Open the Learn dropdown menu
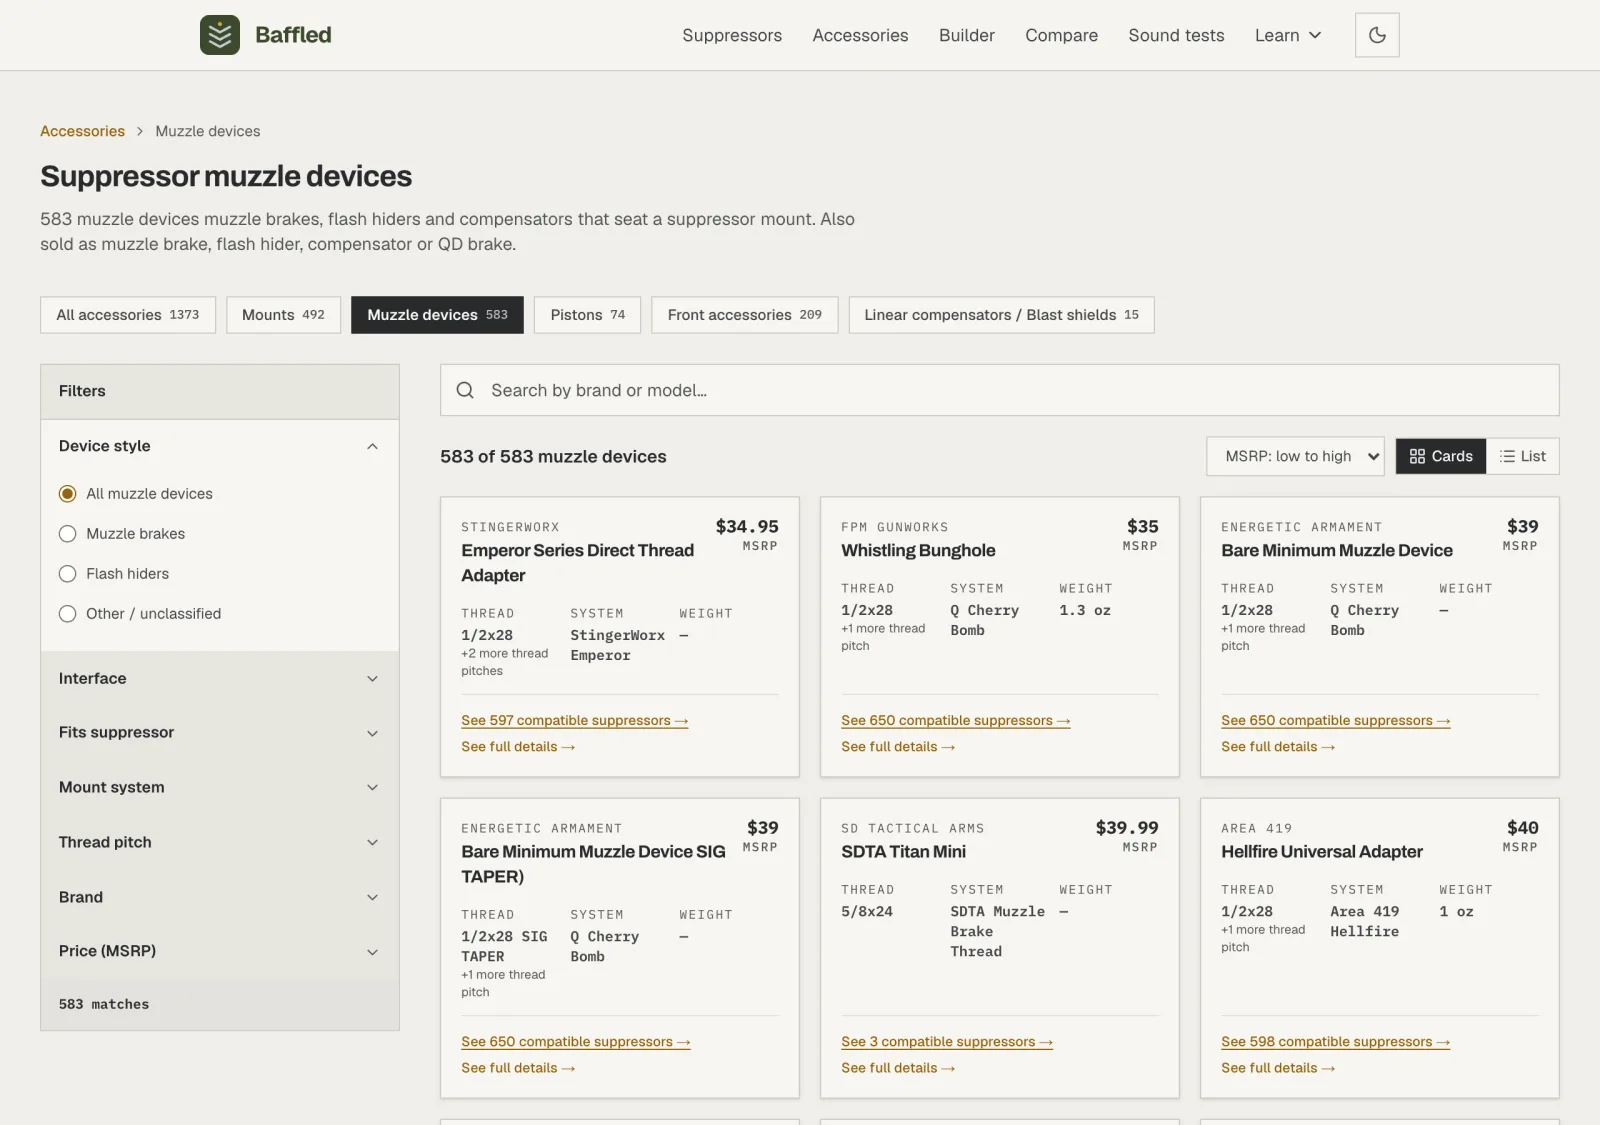 tap(1288, 35)
